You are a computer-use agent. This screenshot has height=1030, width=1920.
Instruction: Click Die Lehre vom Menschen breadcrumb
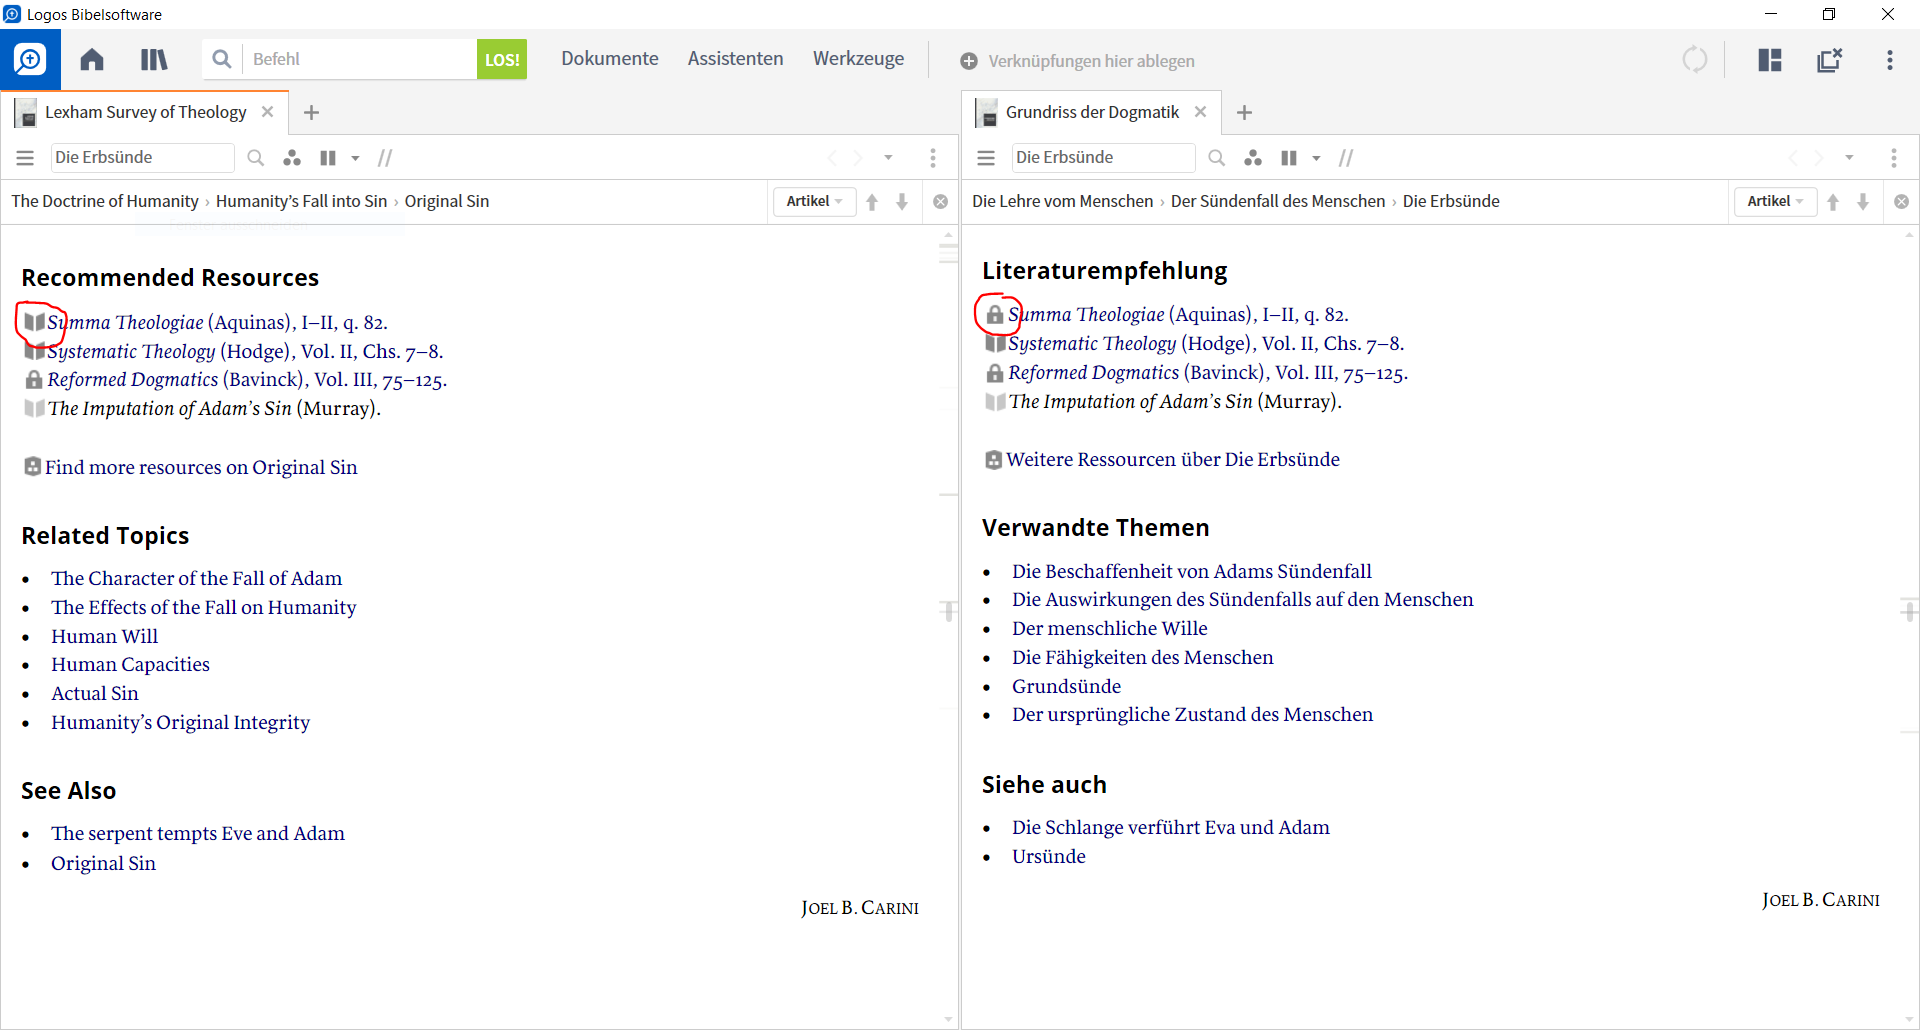1063,202
